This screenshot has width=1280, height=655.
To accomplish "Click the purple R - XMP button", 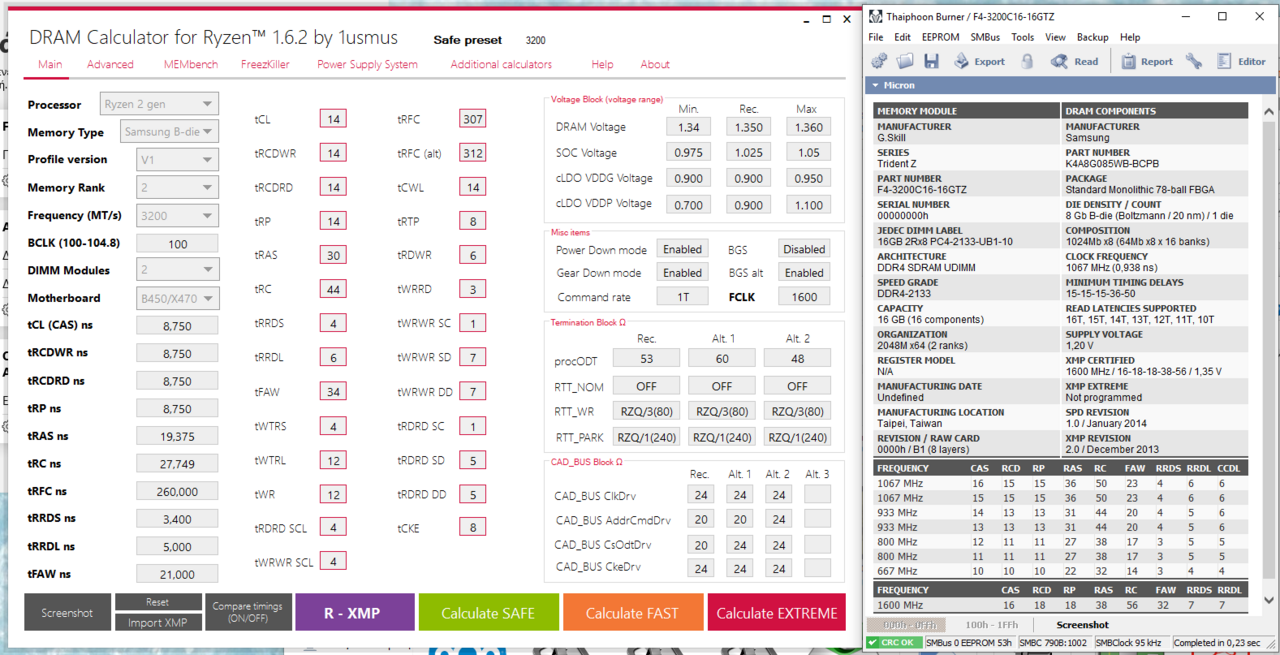I will [354, 613].
